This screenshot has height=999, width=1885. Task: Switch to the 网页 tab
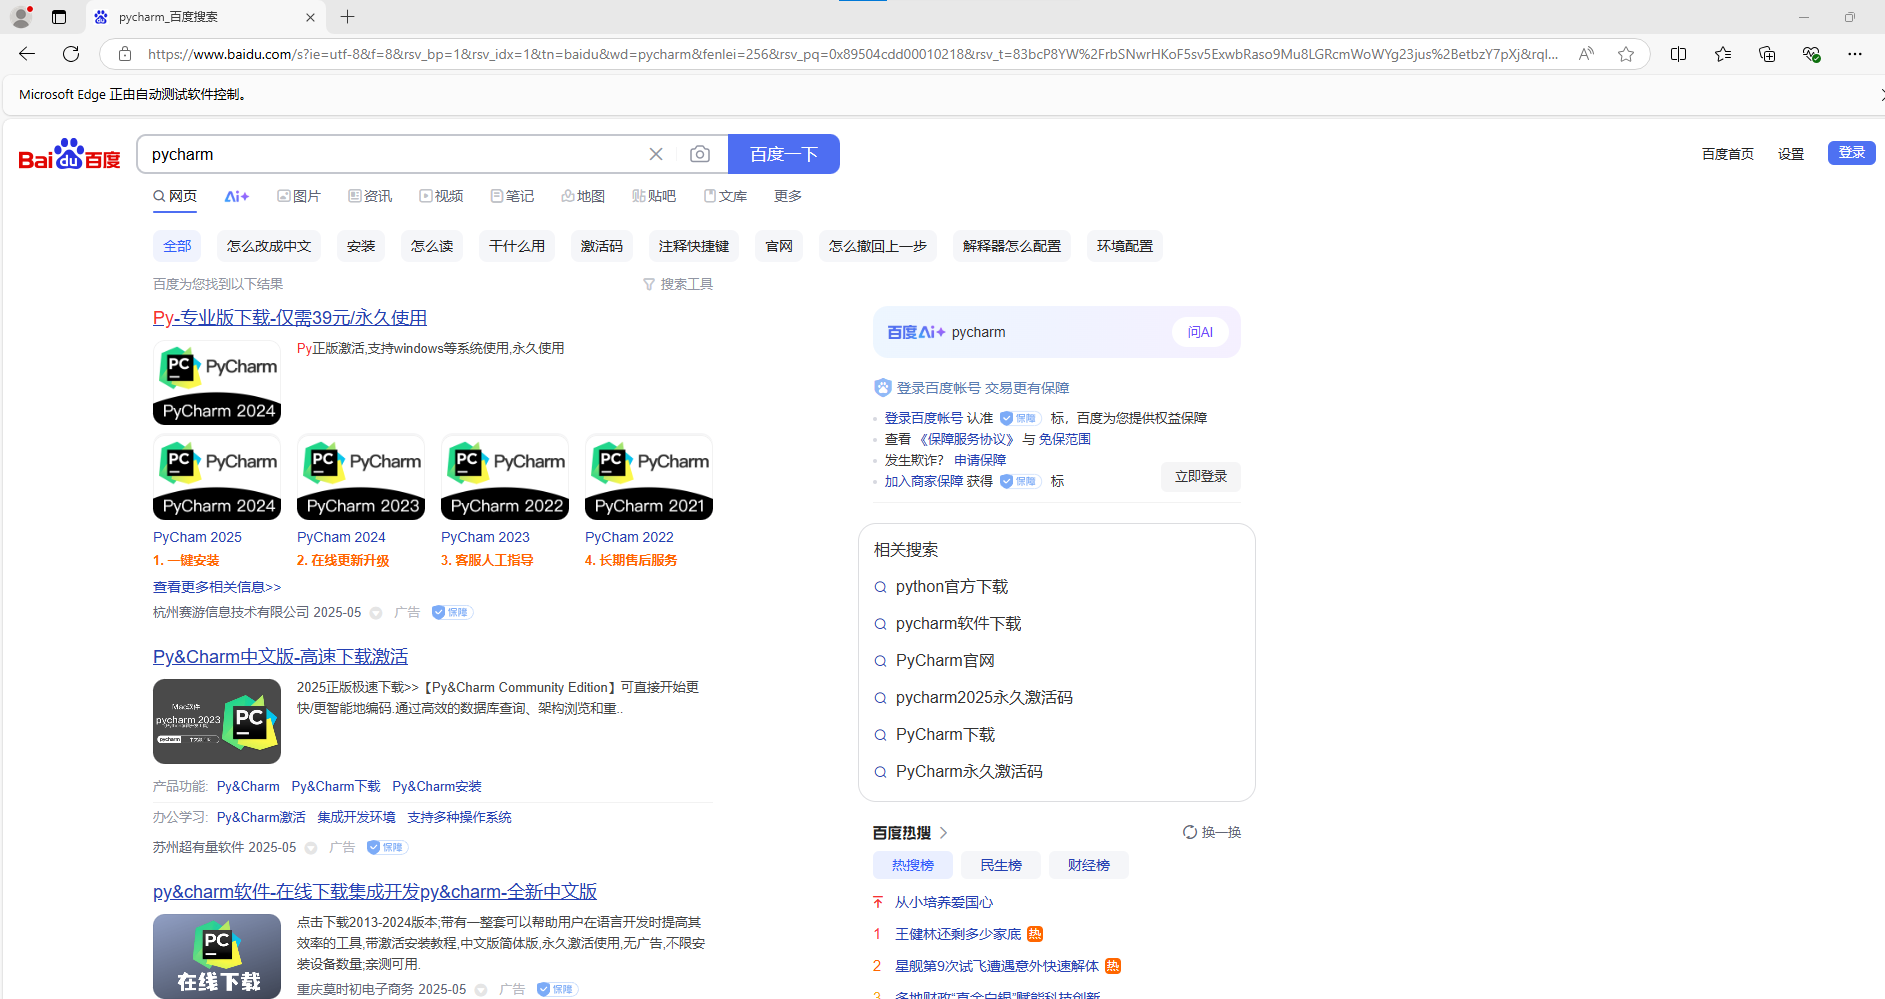coord(175,196)
